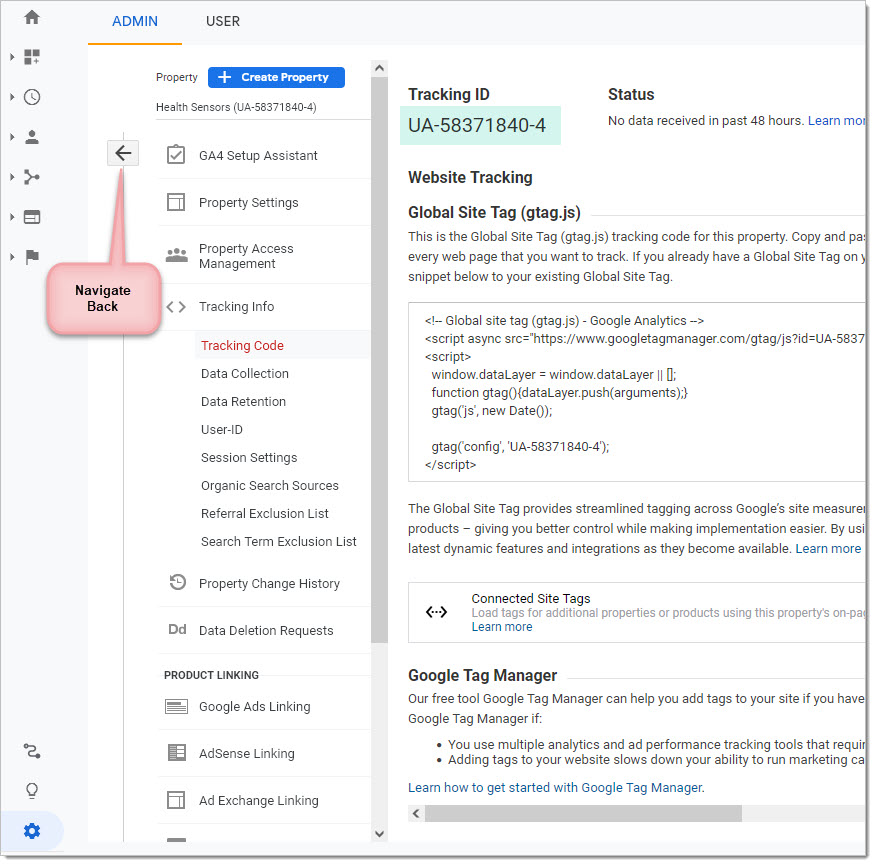Screen dimensions: 874x864
Task: Switch to the USER tab
Action: 223,21
